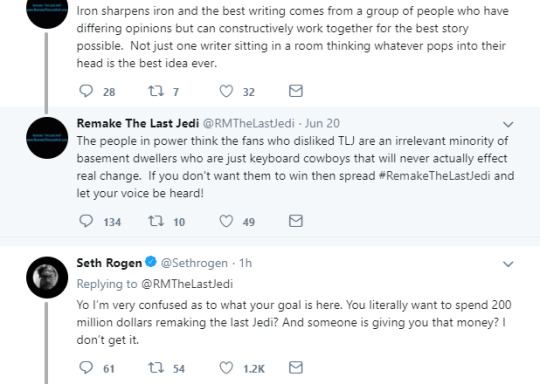Reply to the Iron sharpens iron tweet
The width and height of the screenshot is (540, 384).
click(86, 91)
